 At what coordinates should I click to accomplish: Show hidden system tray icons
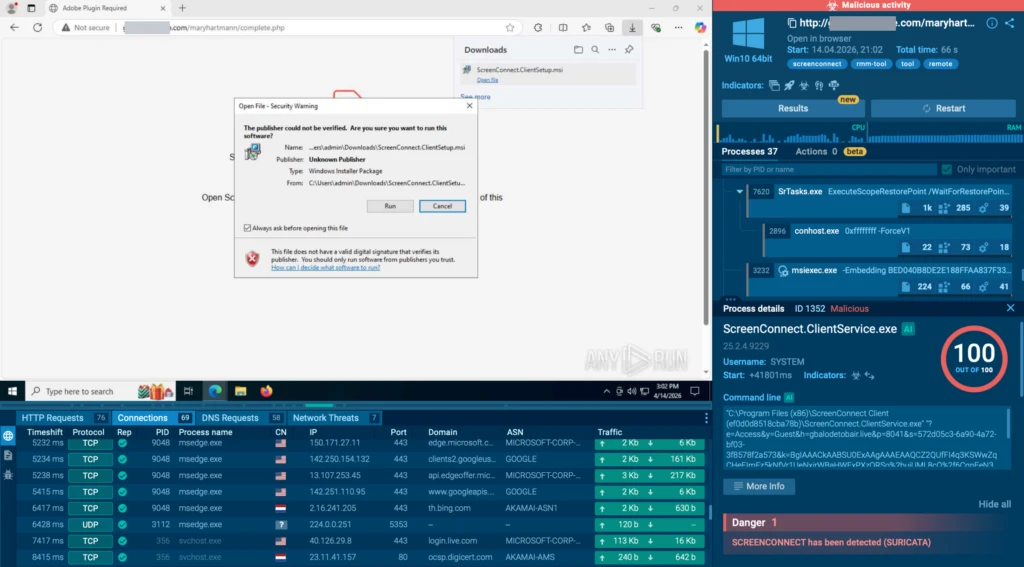[x=607, y=391]
